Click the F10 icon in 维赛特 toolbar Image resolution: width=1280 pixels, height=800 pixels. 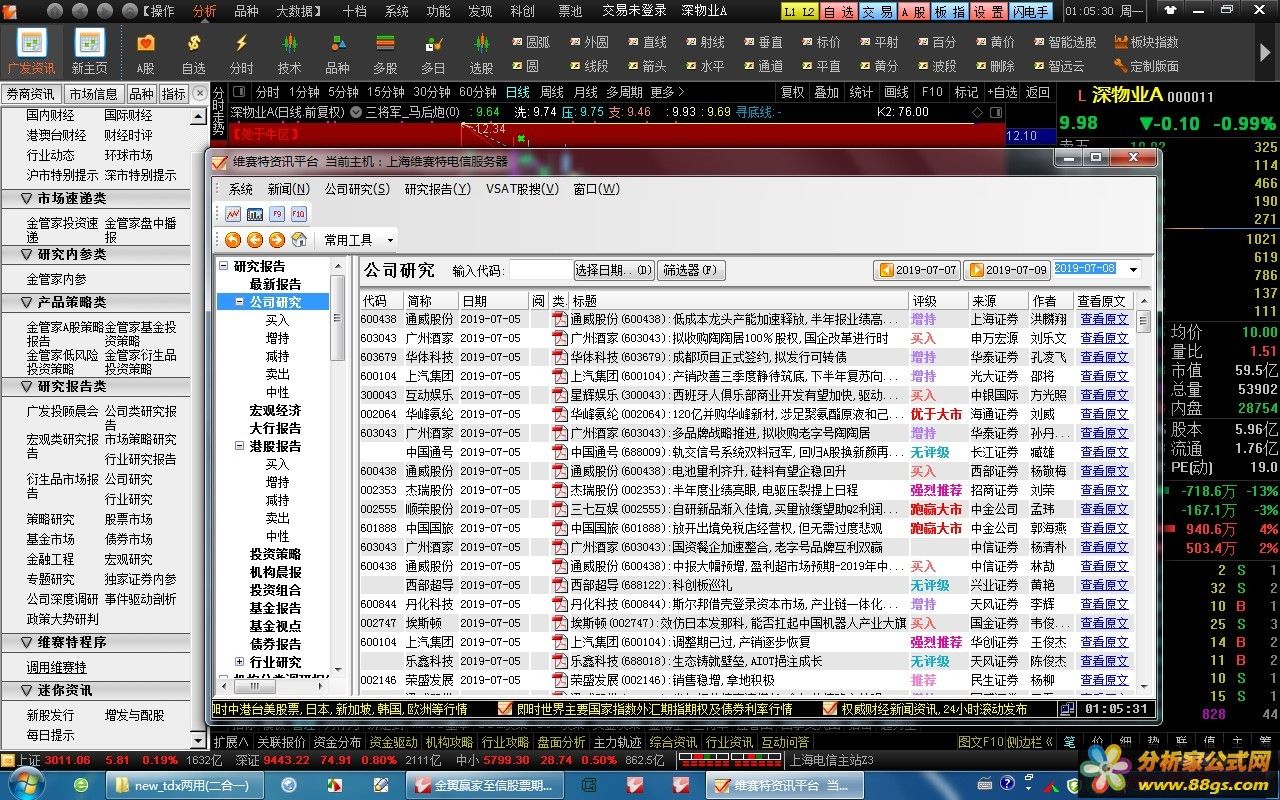[x=299, y=214]
